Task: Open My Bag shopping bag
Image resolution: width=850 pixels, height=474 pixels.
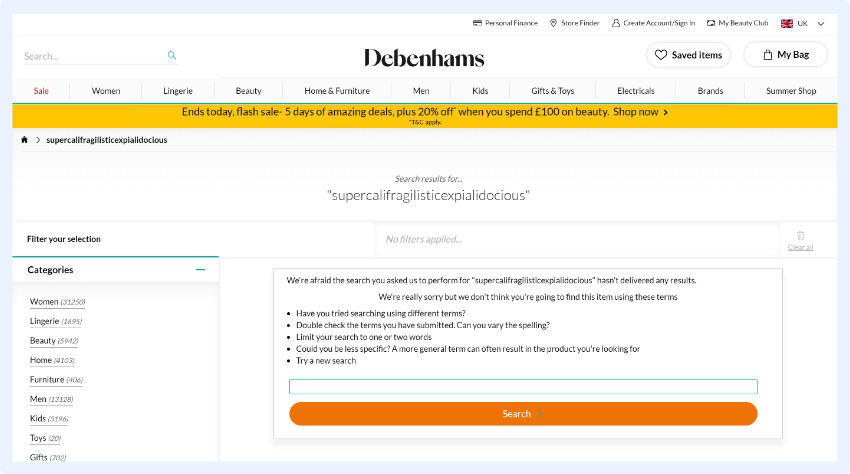Action: [x=785, y=55]
